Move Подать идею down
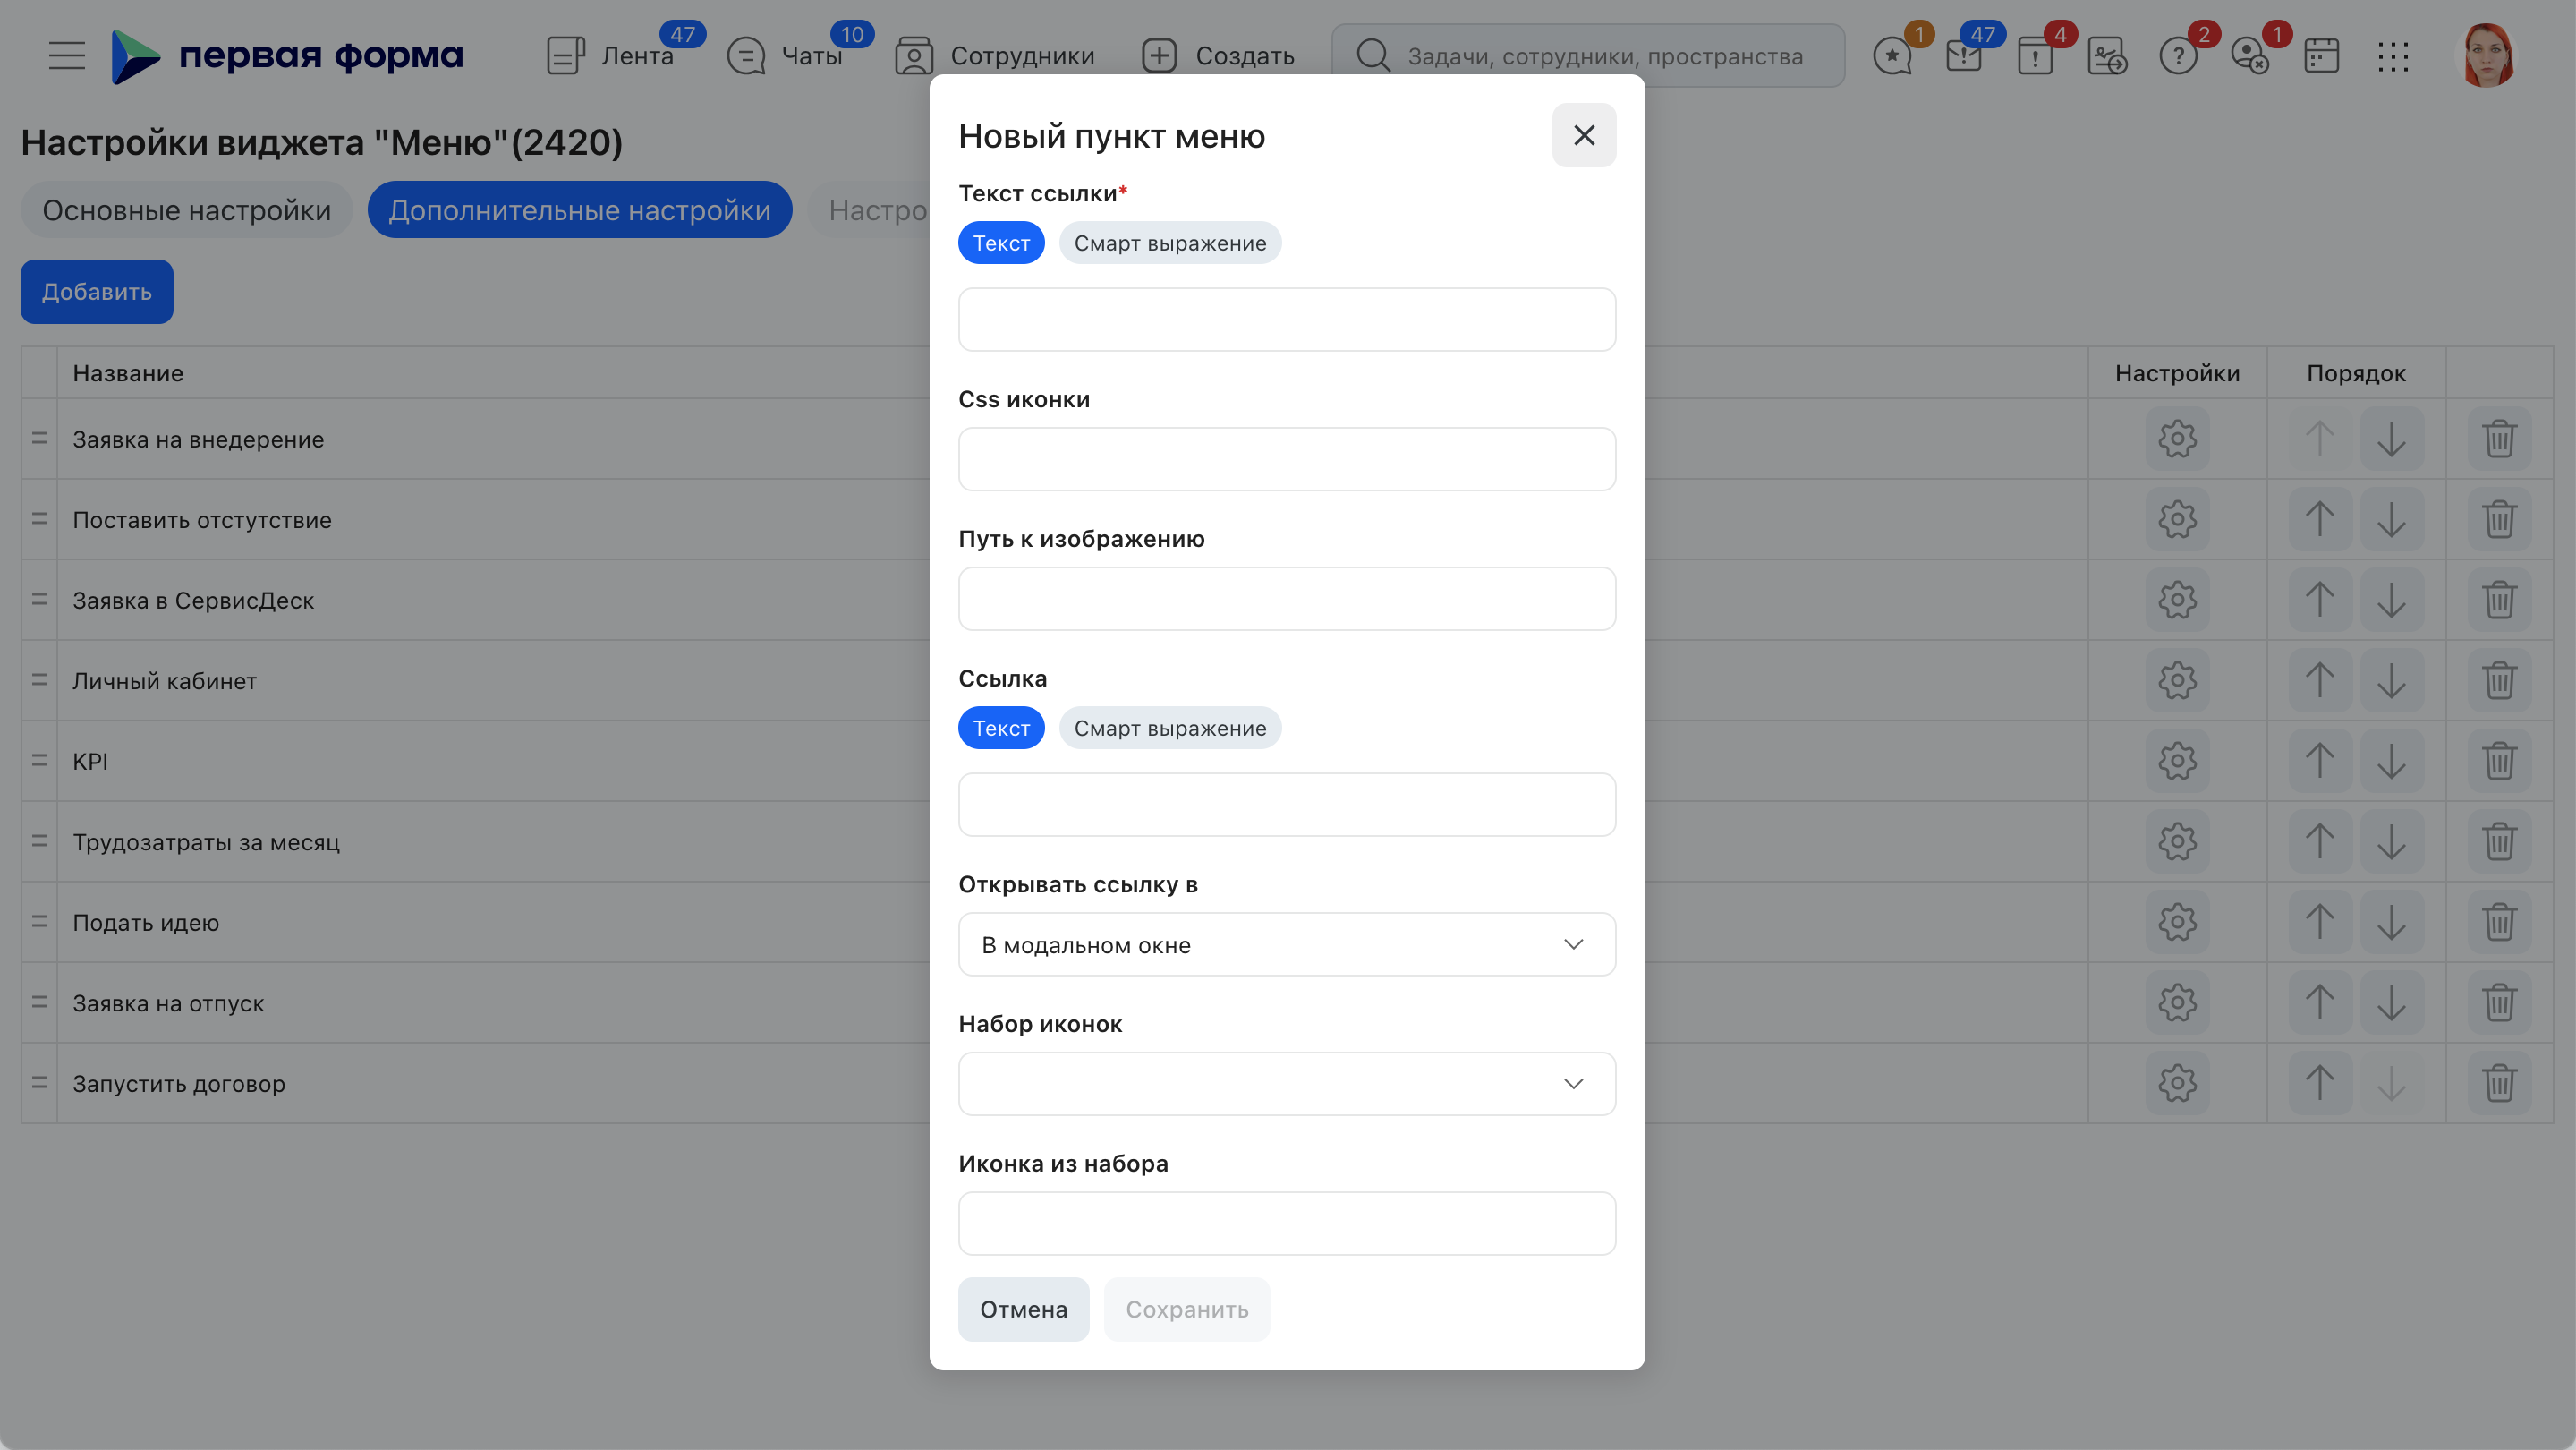 click(2392, 922)
